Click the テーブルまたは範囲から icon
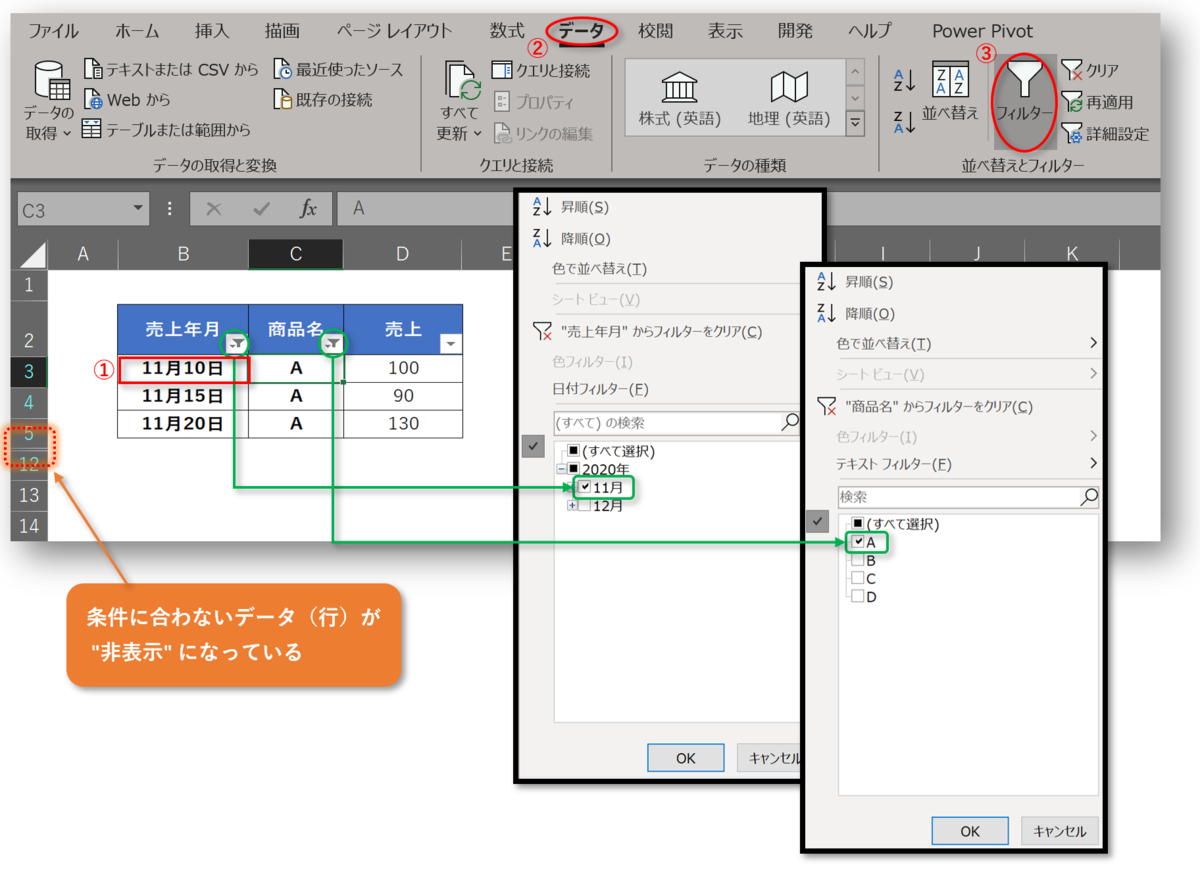Screen dimensions: 1200x880 click(94, 128)
